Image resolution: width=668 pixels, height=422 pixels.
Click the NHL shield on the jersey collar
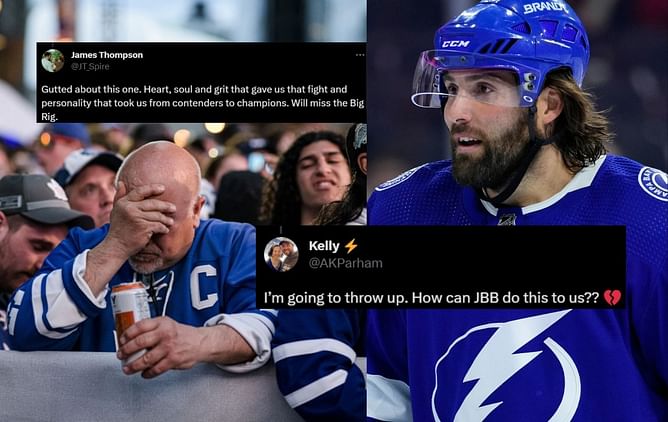tap(507, 220)
